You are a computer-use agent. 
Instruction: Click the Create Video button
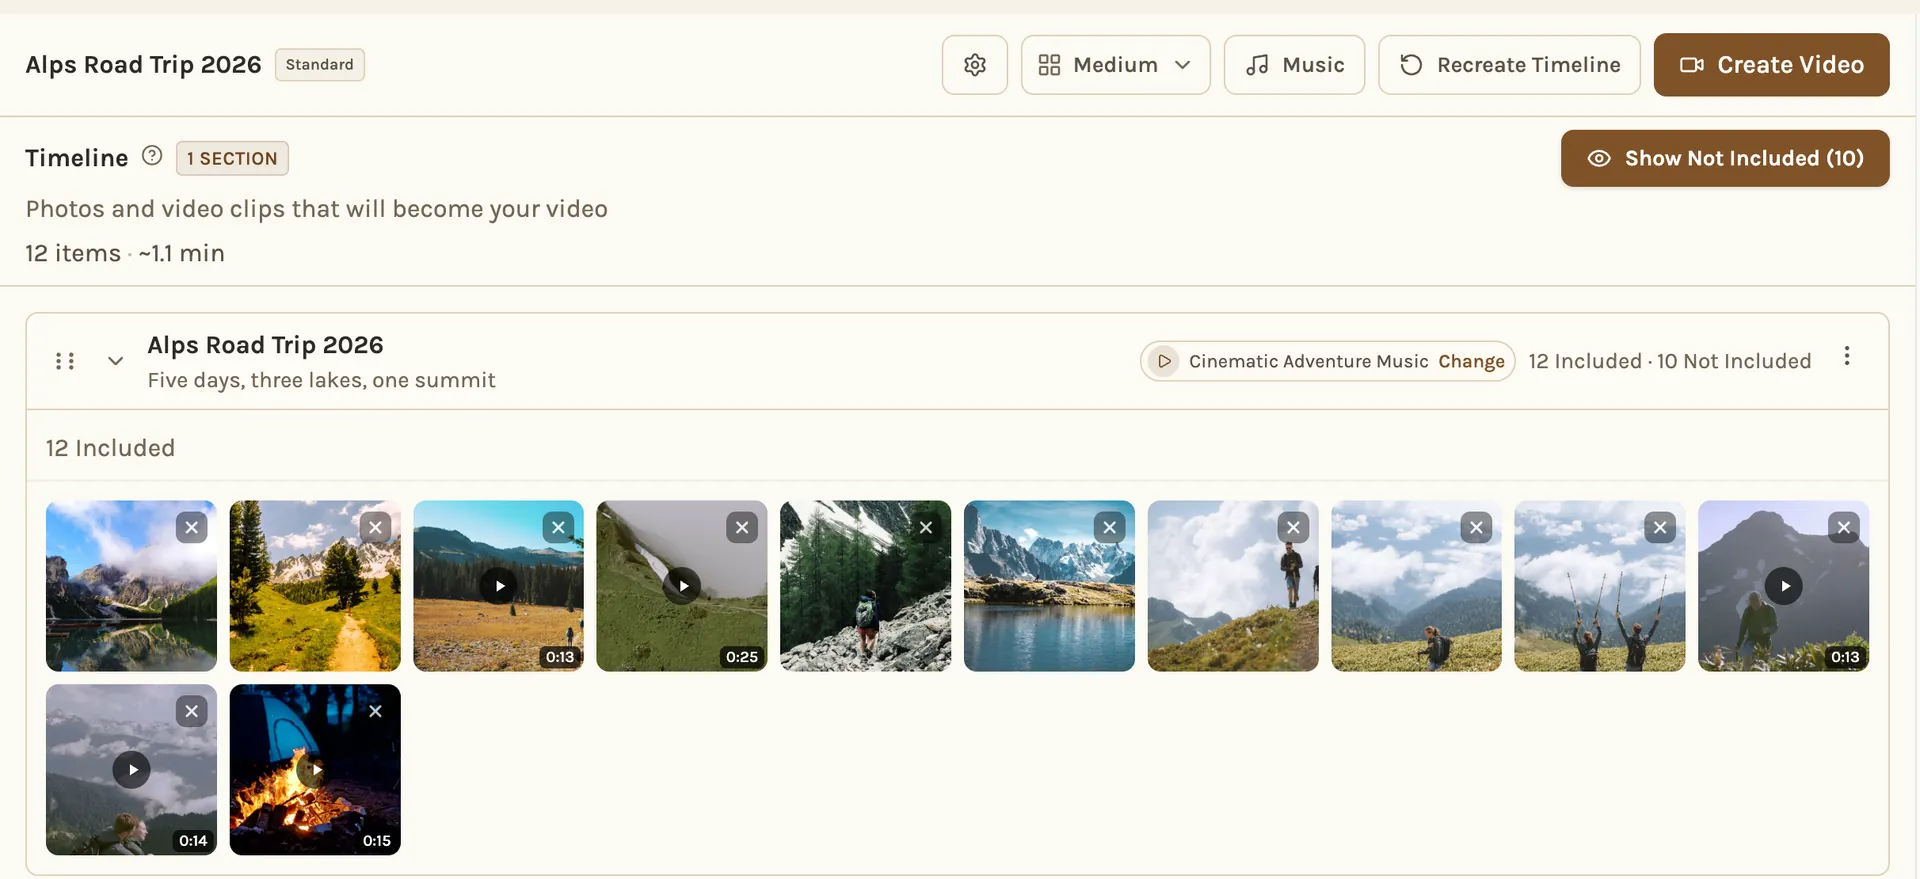click(x=1771, y=65)
